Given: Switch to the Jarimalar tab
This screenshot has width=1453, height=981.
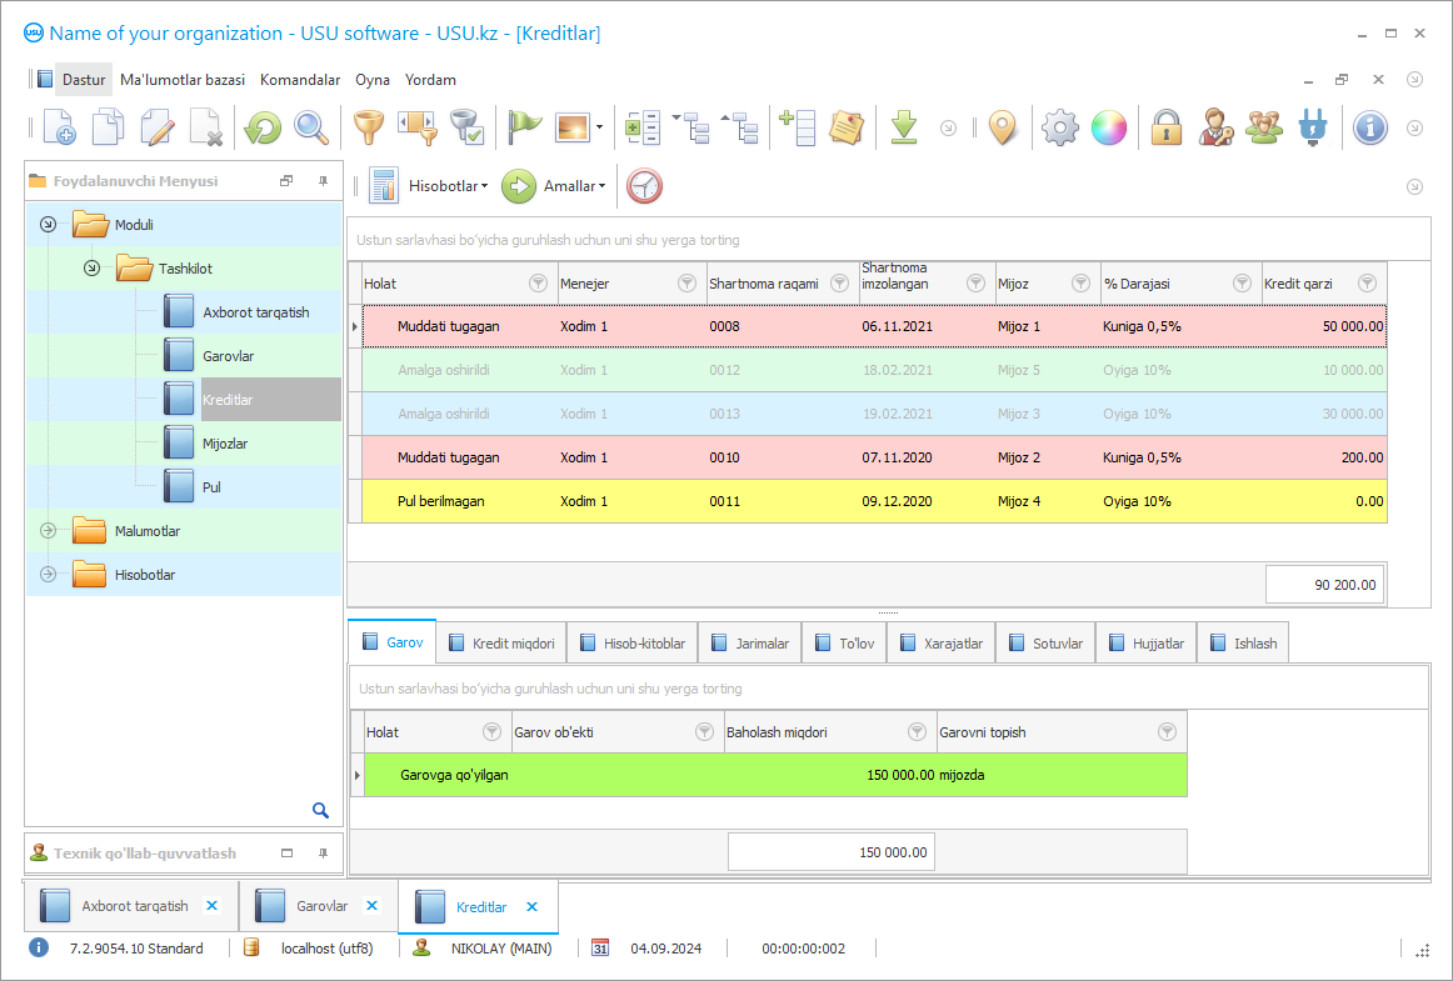Looking at the screenshot, I should (x=751, y=643).
